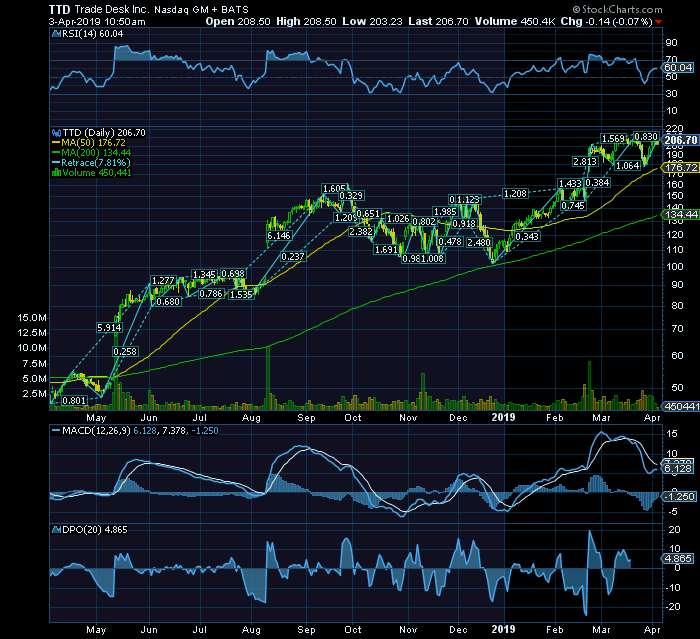Click the 134.44 MA(200) axis tag
The height and width of the screenshot is (639, 700).
click(681, 215)
